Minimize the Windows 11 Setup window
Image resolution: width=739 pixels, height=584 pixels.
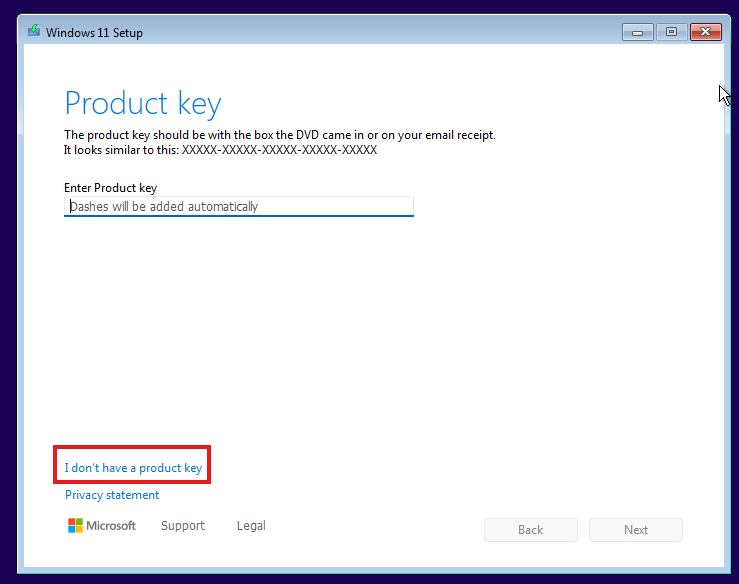pyautogui.click(x=637, y=32)
